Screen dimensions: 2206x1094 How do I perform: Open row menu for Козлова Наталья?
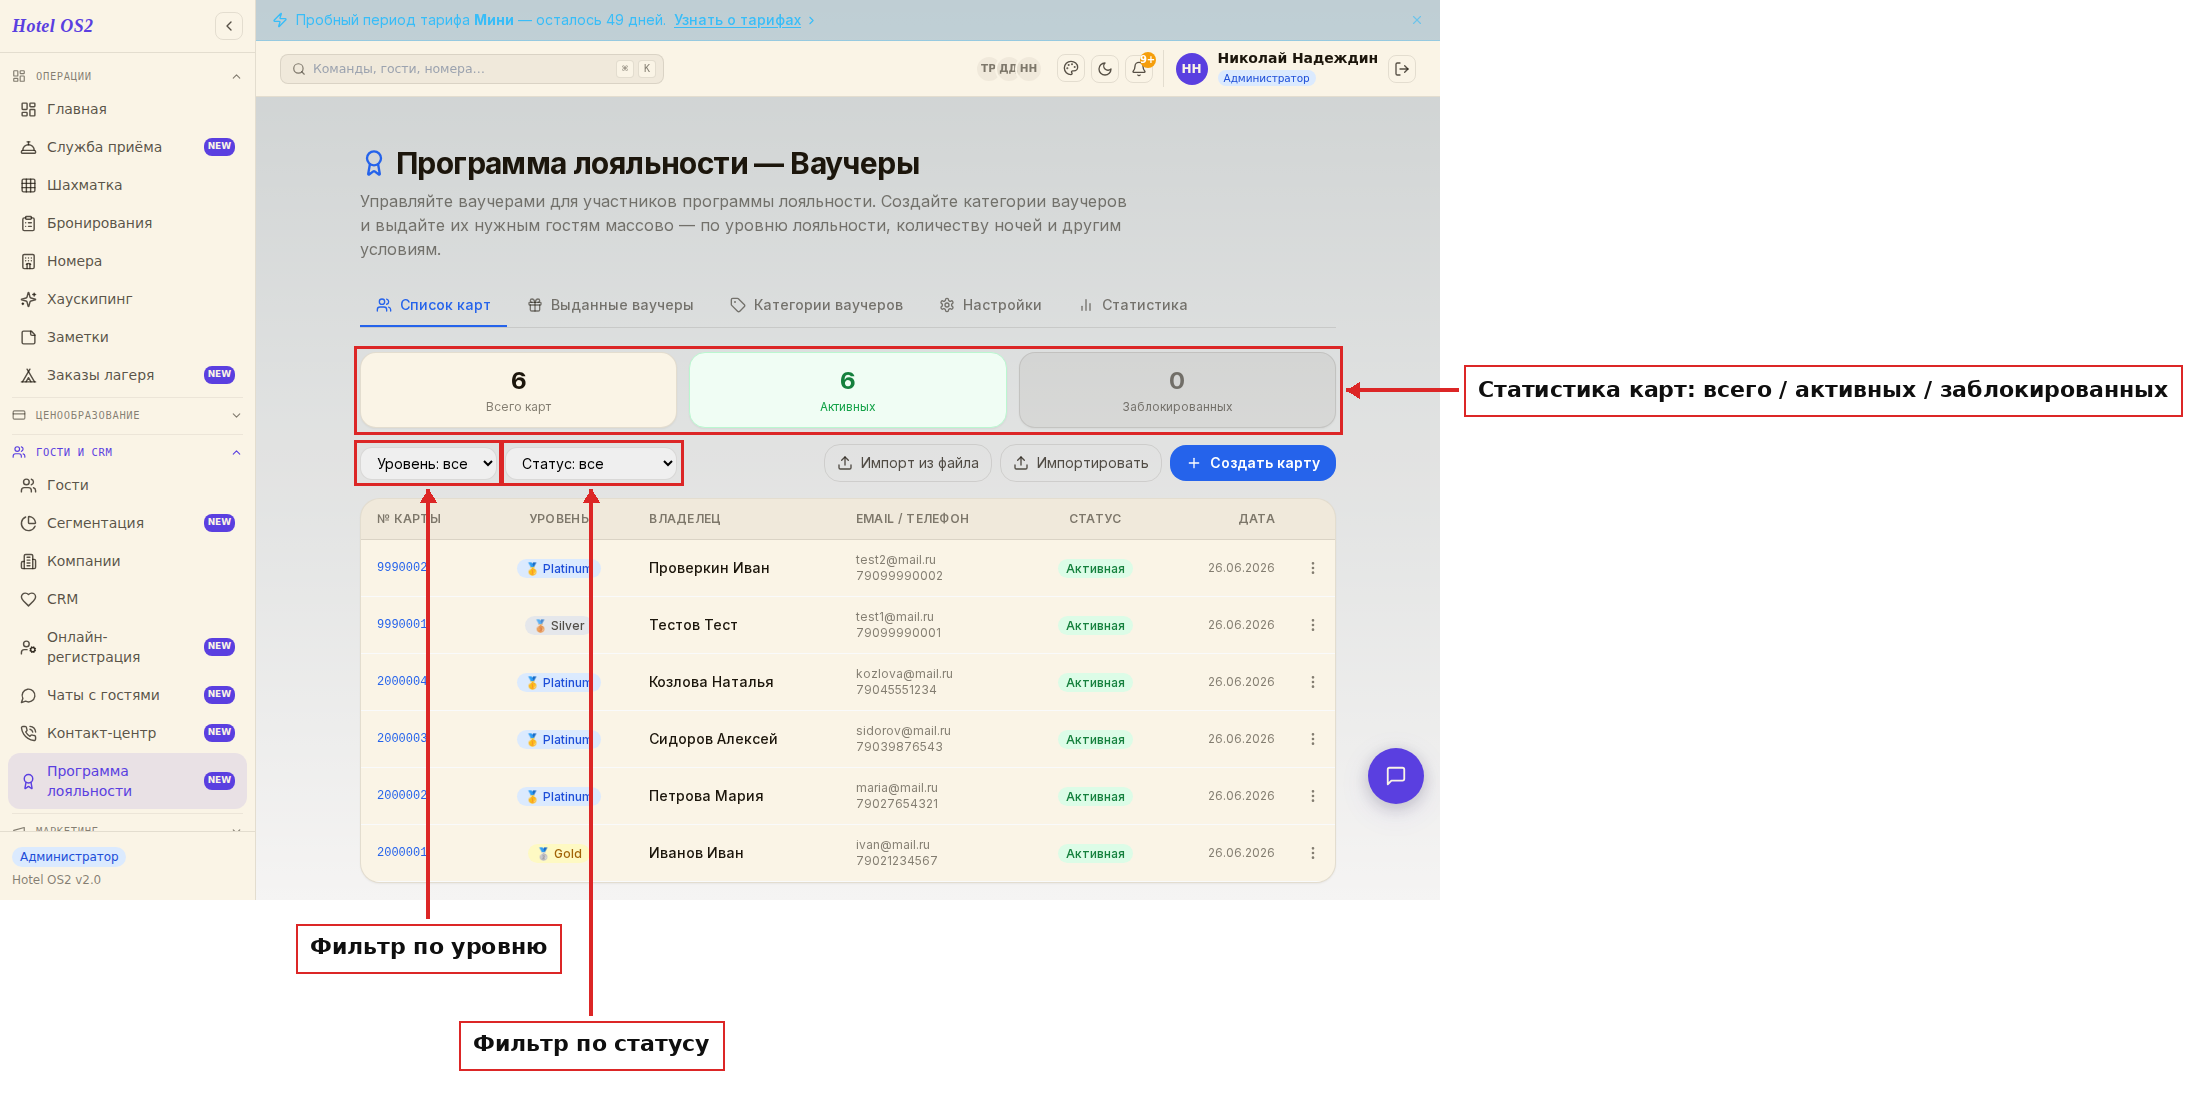click(1313, 682)
